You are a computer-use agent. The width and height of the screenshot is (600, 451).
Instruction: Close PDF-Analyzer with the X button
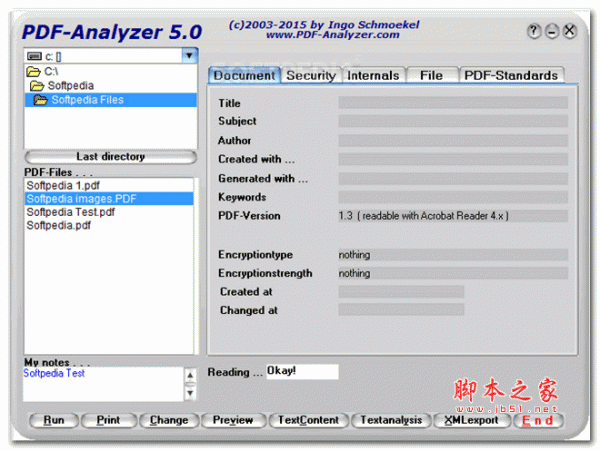(x=569, y=31)
